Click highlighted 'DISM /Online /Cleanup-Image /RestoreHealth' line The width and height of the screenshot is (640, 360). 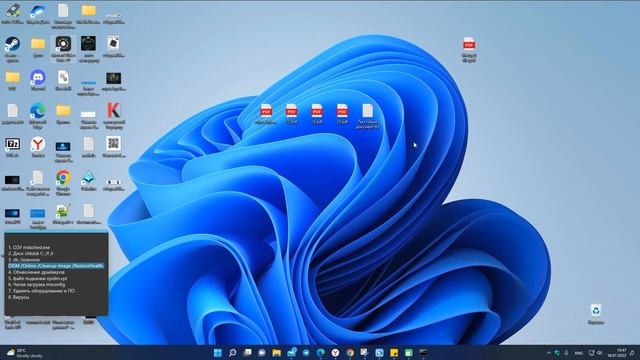[56, 266]
